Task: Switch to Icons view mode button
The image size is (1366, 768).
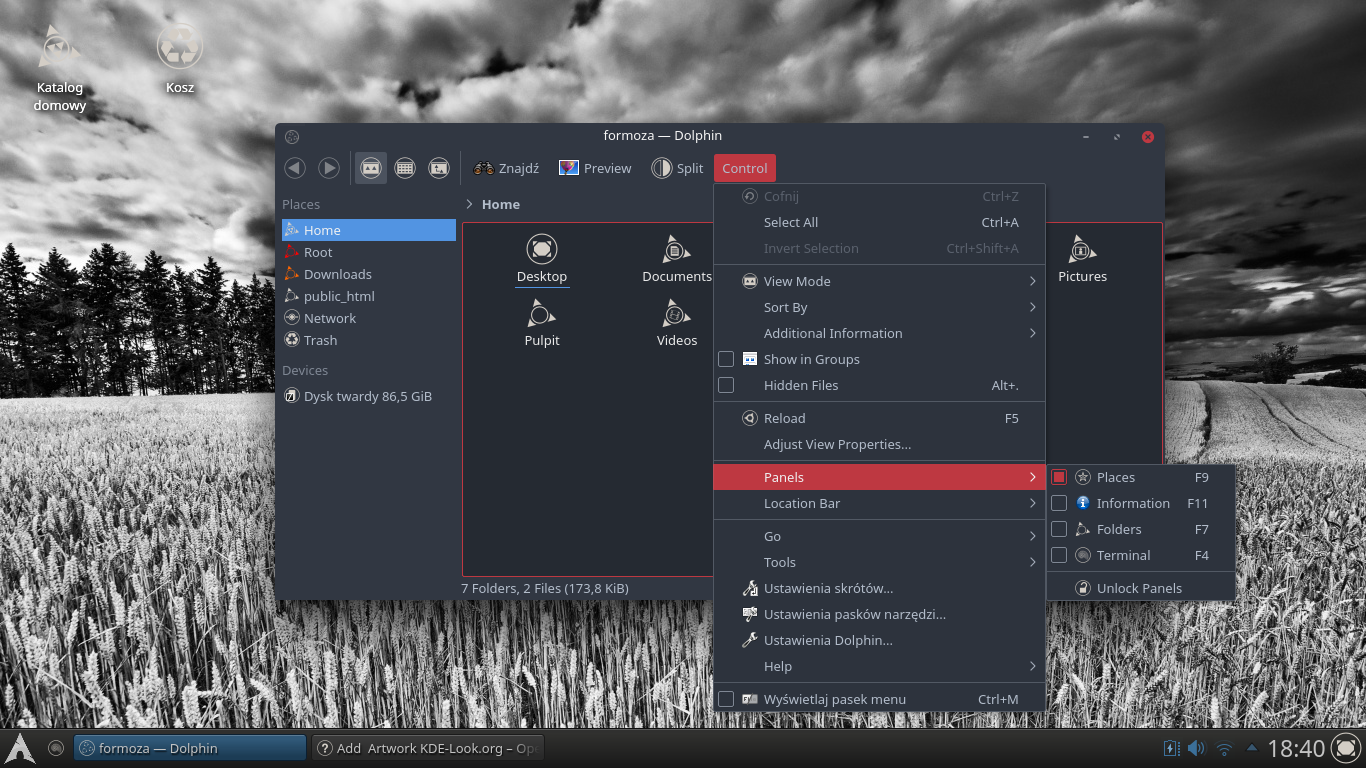Action: (371, 168)
